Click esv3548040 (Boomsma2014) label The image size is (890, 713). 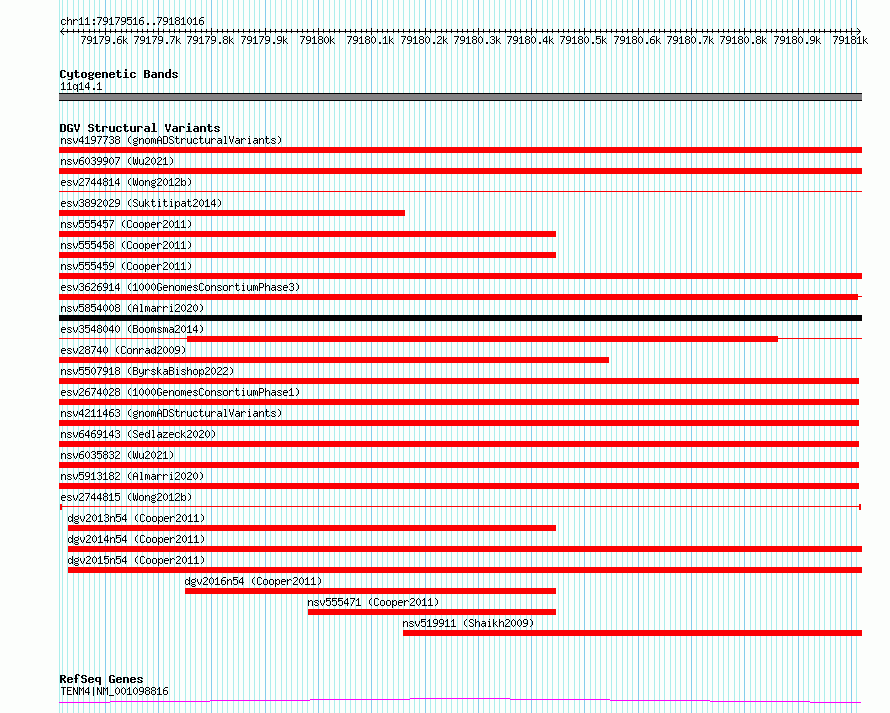pos(132,329)
